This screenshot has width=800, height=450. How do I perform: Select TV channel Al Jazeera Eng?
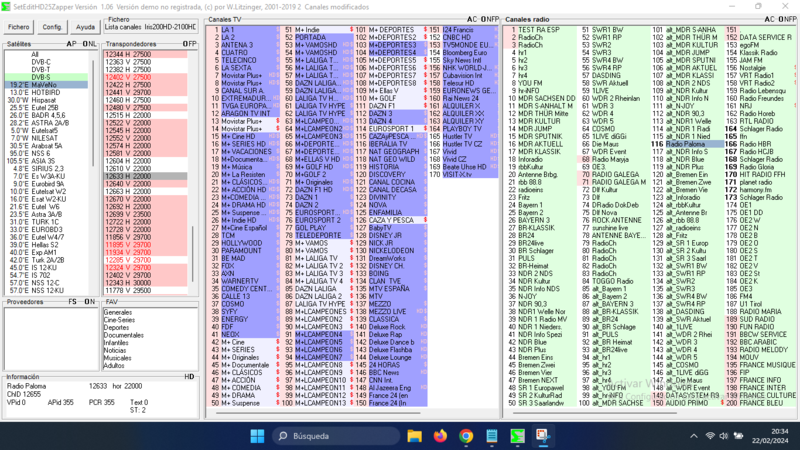coord(391,388)
